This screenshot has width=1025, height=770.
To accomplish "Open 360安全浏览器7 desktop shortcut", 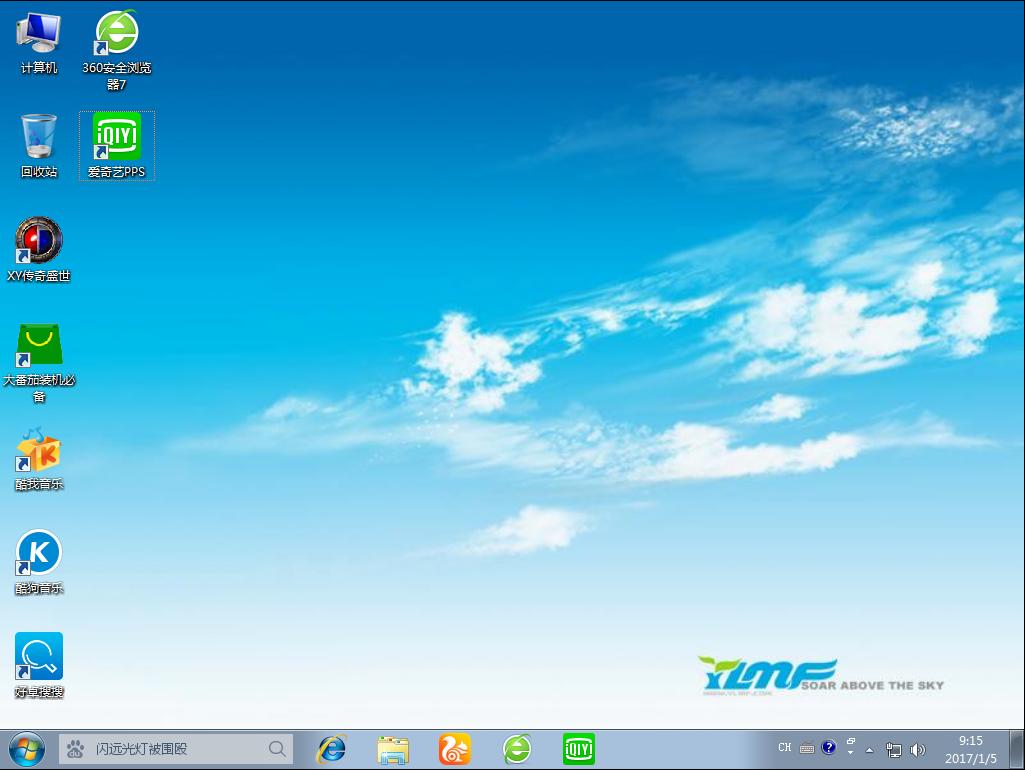I will pos(116,33).
